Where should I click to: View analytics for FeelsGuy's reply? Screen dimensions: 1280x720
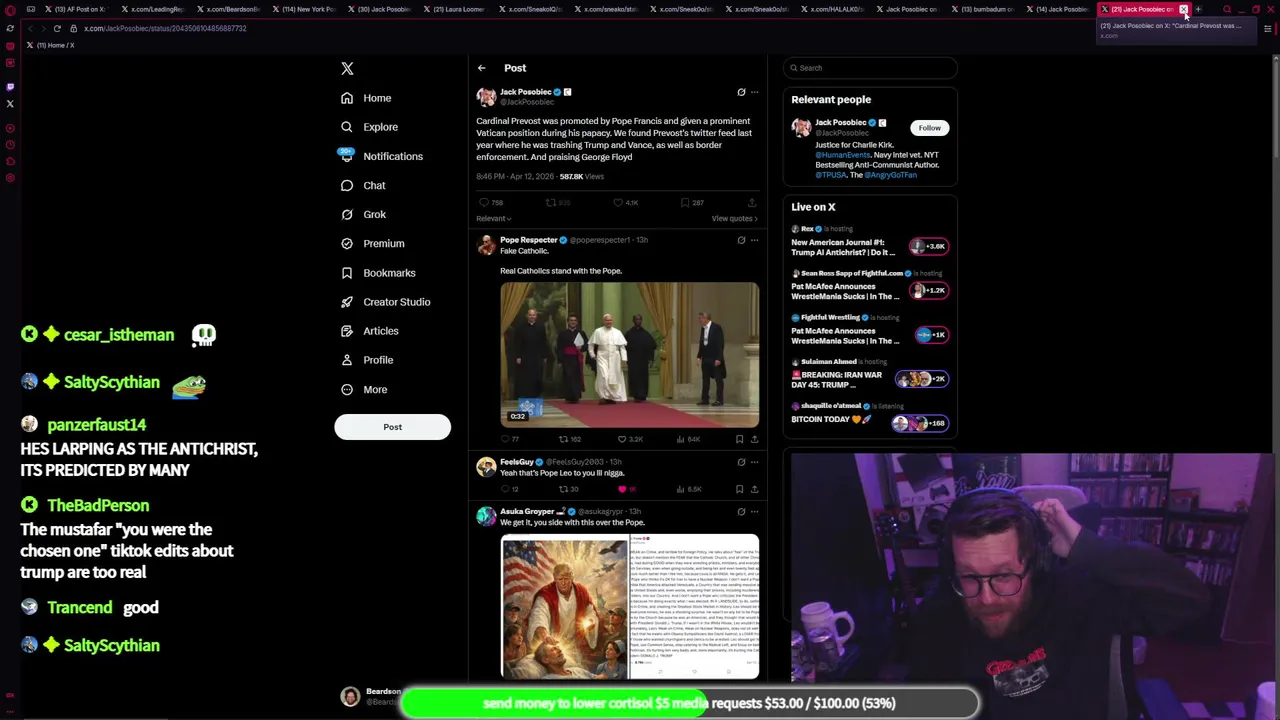689,489
